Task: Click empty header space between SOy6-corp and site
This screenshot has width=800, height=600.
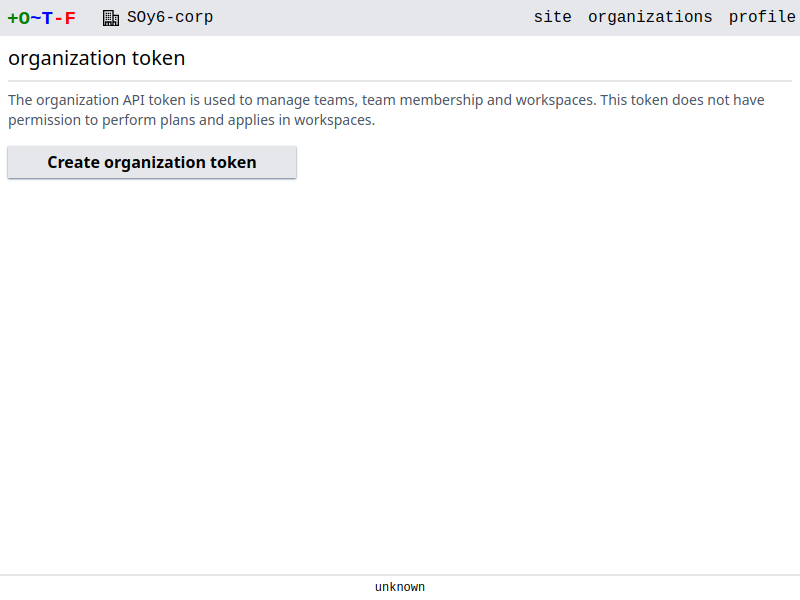Action: point(370,18)
